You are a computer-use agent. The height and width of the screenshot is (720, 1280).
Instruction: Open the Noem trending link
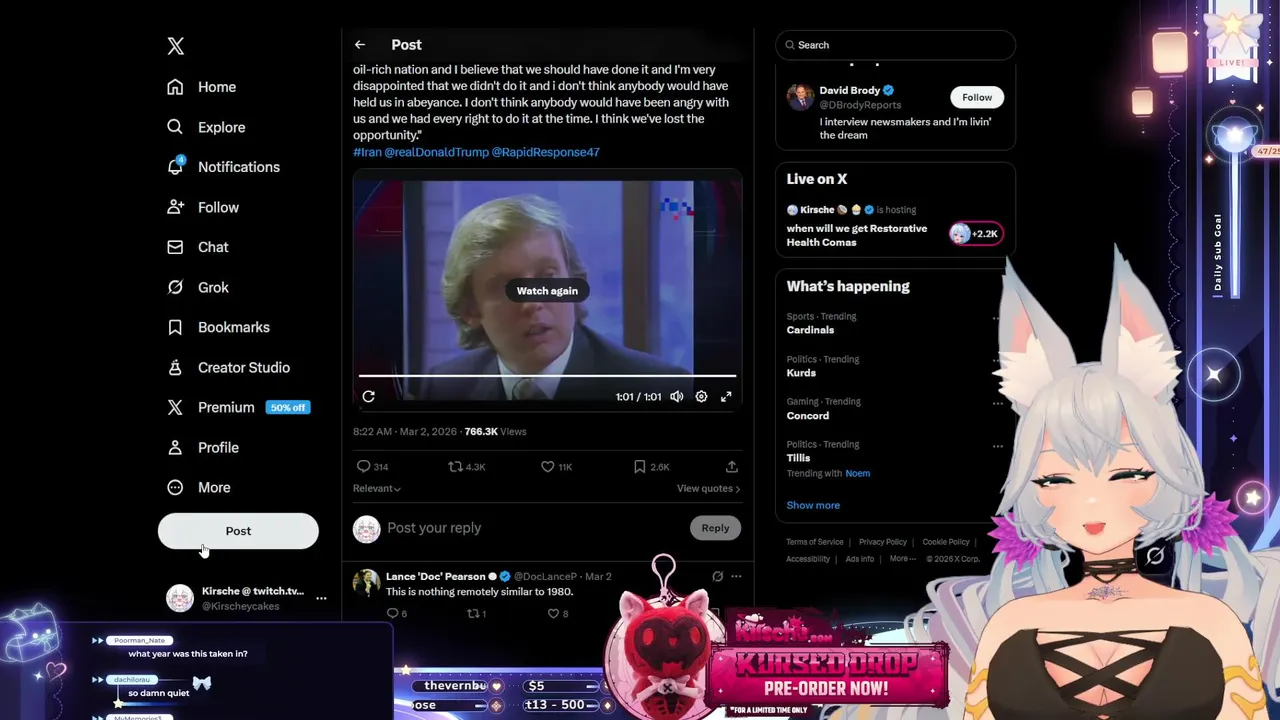[857, 474]
